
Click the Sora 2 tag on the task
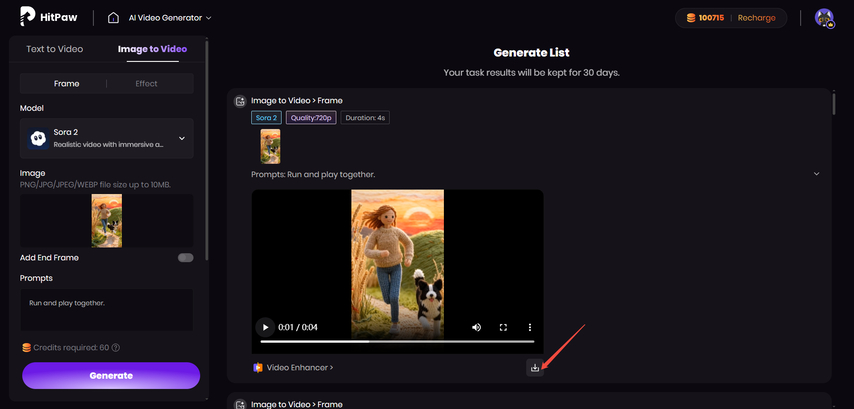(x=266, y=118)
